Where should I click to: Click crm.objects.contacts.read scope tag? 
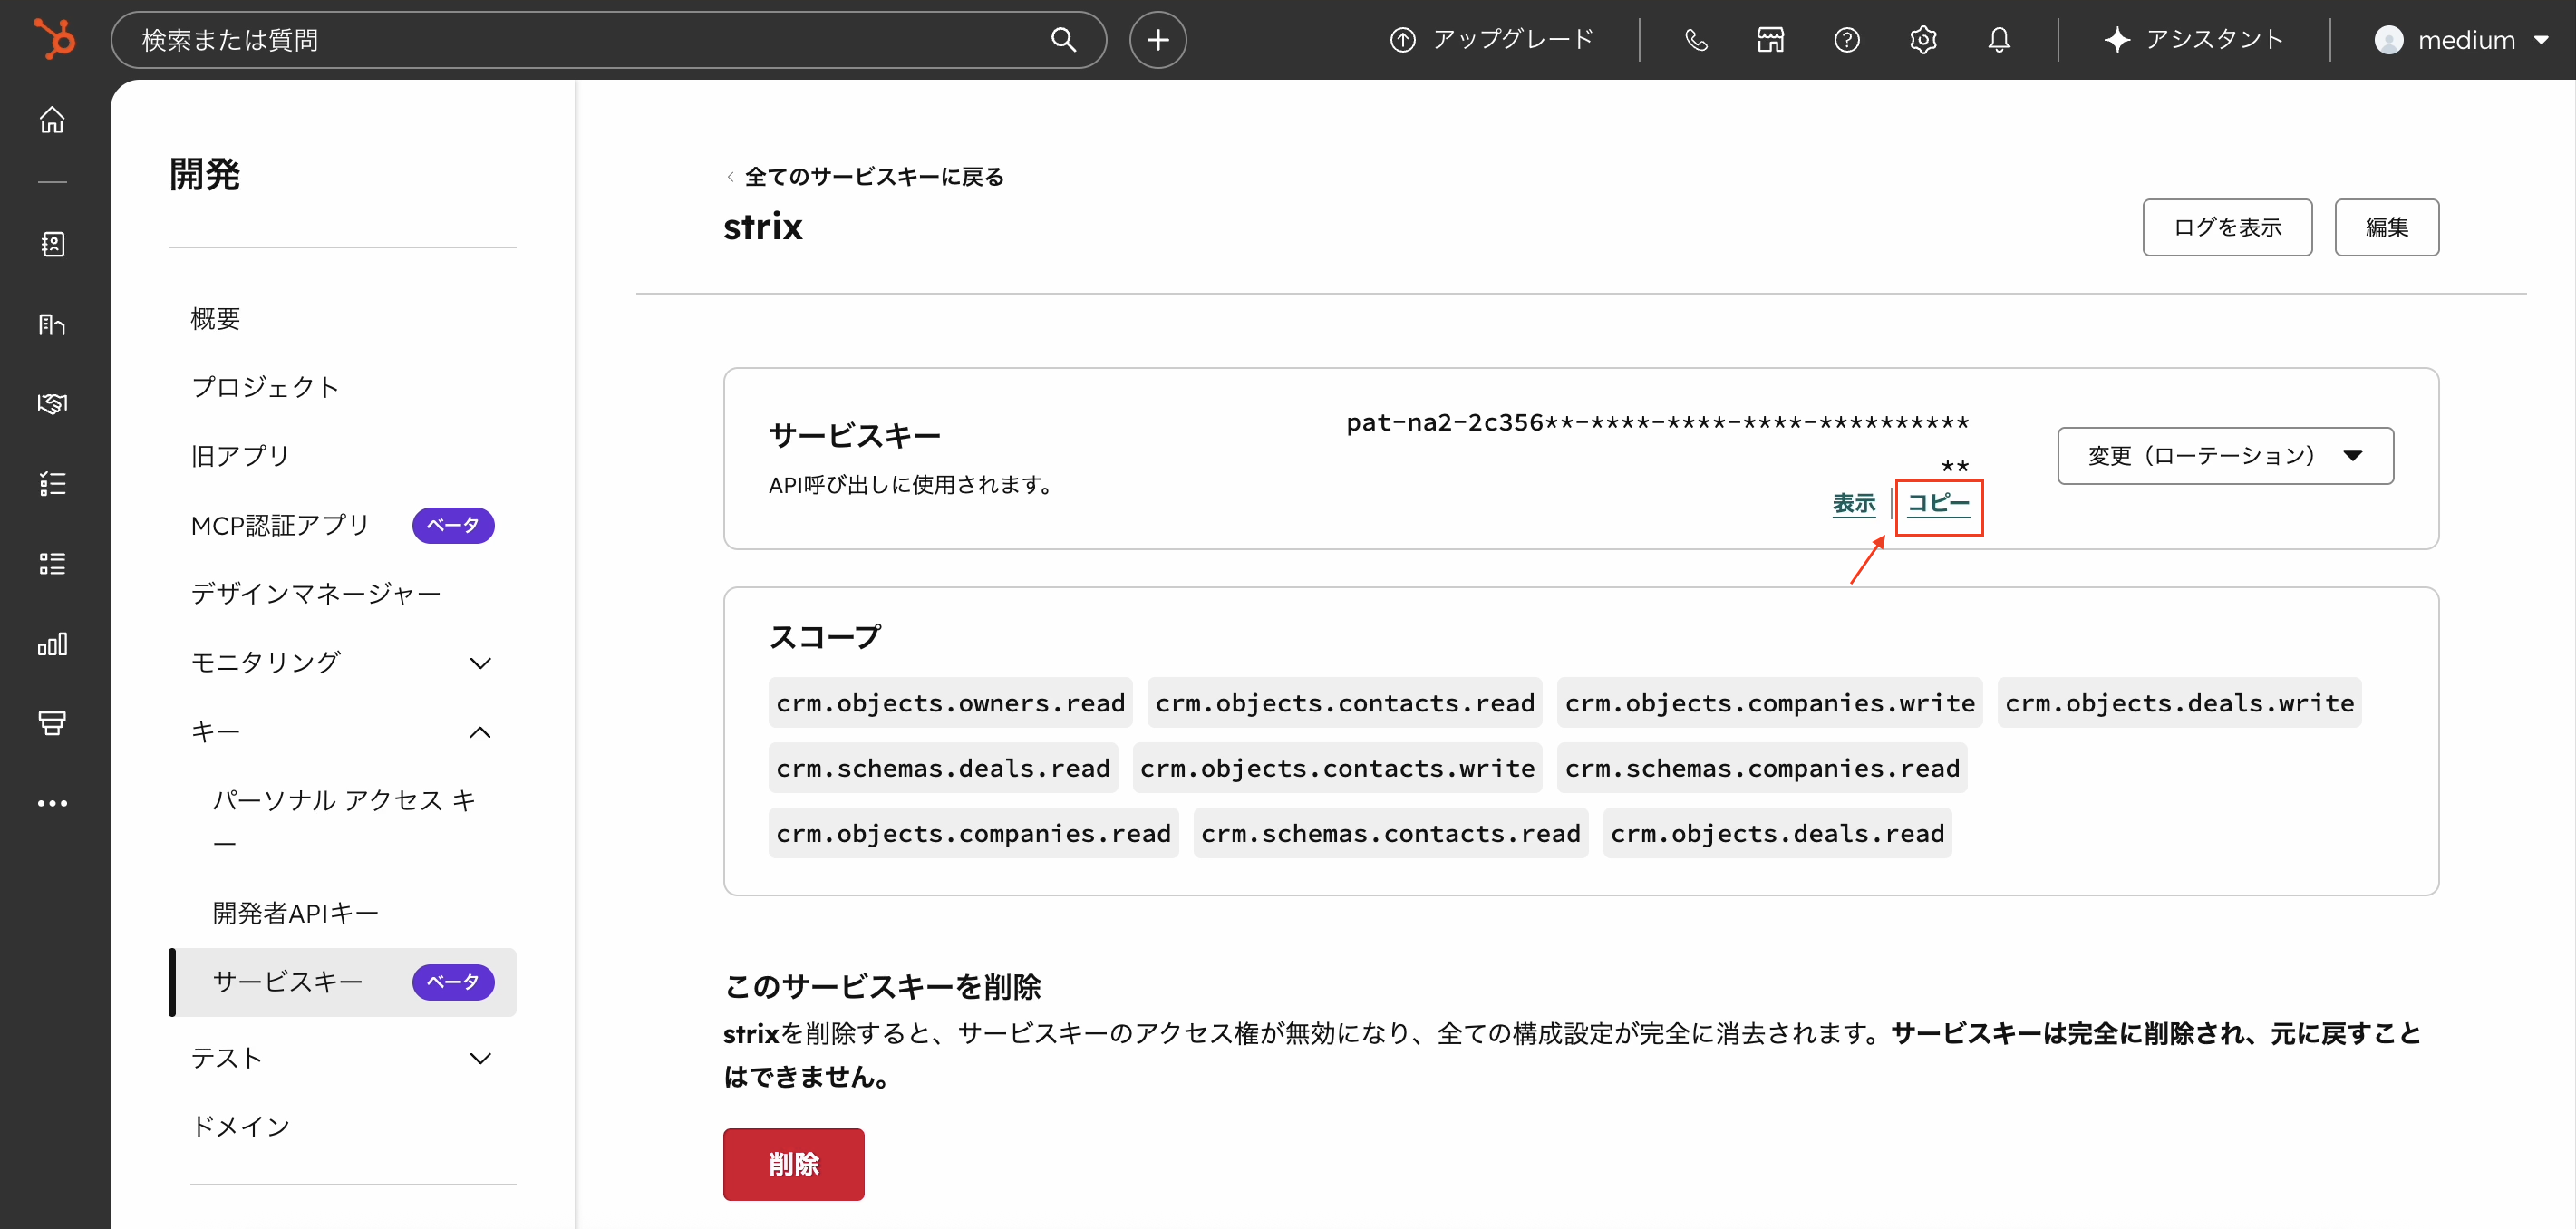coord(1344,702)
